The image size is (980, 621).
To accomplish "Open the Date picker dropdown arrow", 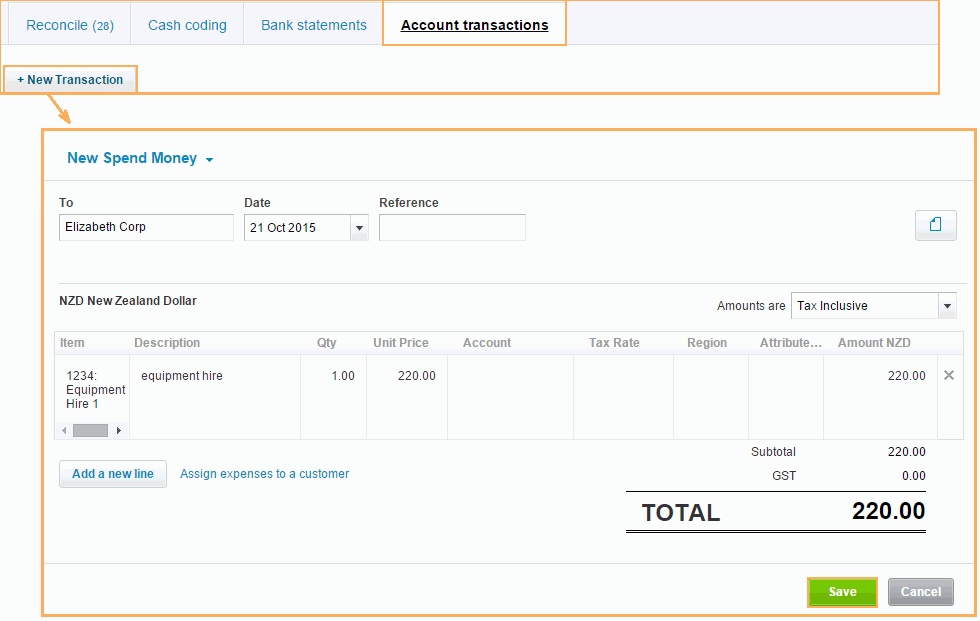I will (x=359, y=228).
